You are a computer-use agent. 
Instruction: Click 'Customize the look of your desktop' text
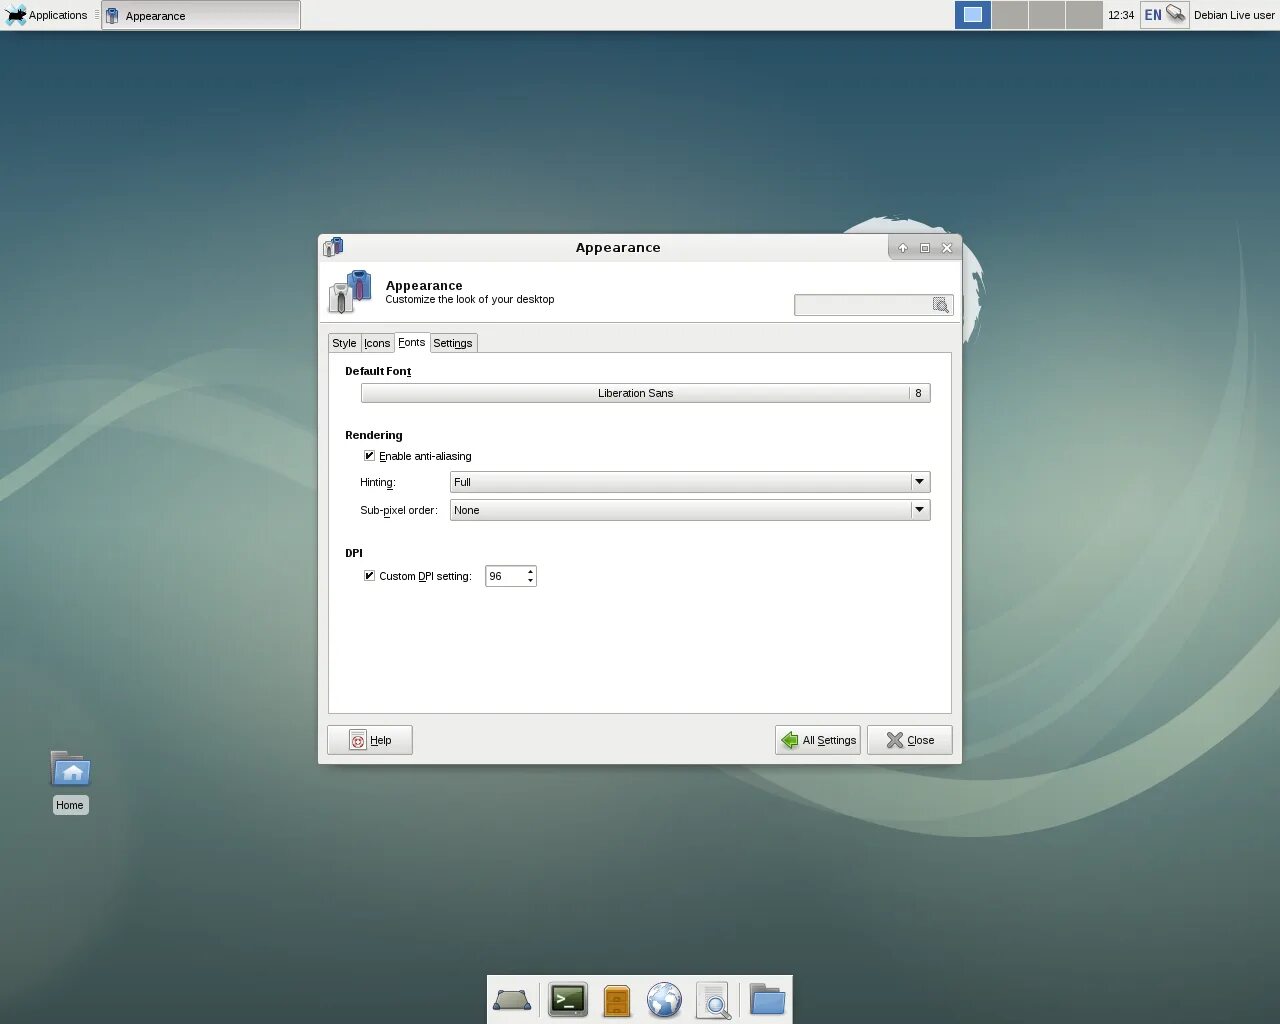tap(470, 299)
